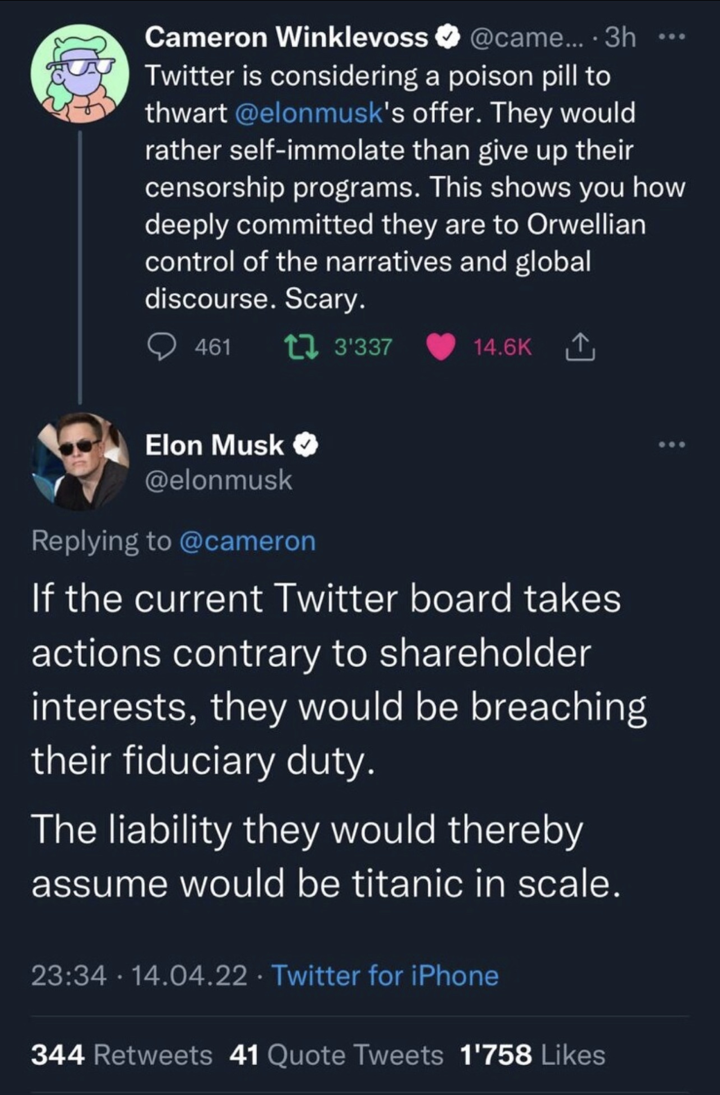Screen dimensions: 720x1095
Task: Like the Cameron Winklevoss tweet
Action: pyautogui.click(x=441, y=347)
